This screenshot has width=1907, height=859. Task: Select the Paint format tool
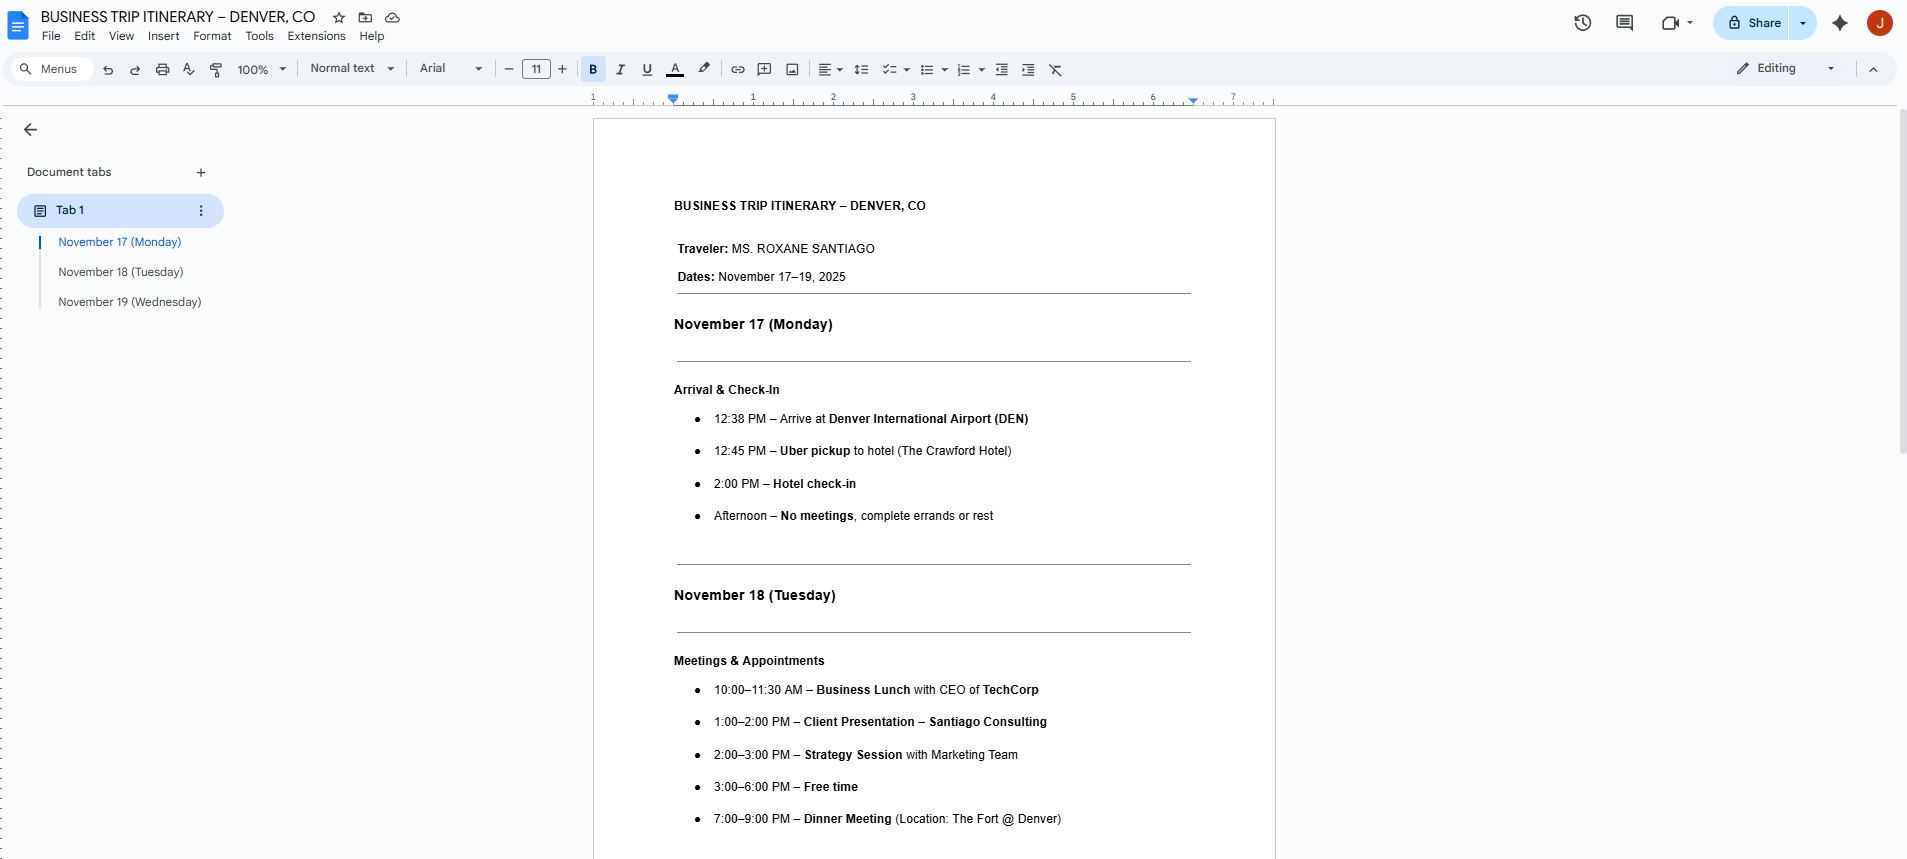216,70
